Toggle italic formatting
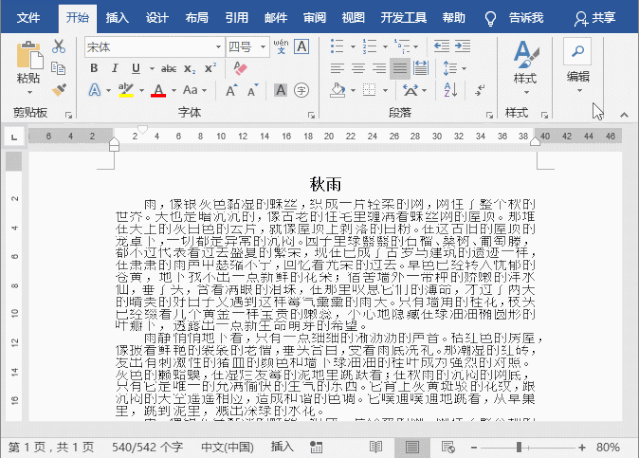This screenshot has height=458, width=639. [115, 68]
